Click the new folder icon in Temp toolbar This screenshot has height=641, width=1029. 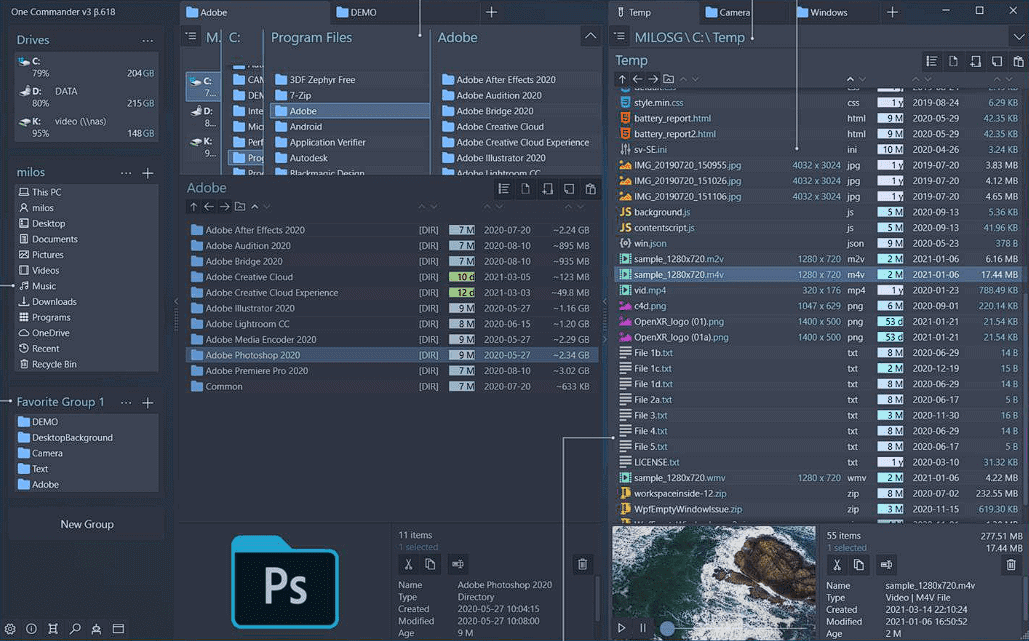pyautogui.click(x=975, y=61)
